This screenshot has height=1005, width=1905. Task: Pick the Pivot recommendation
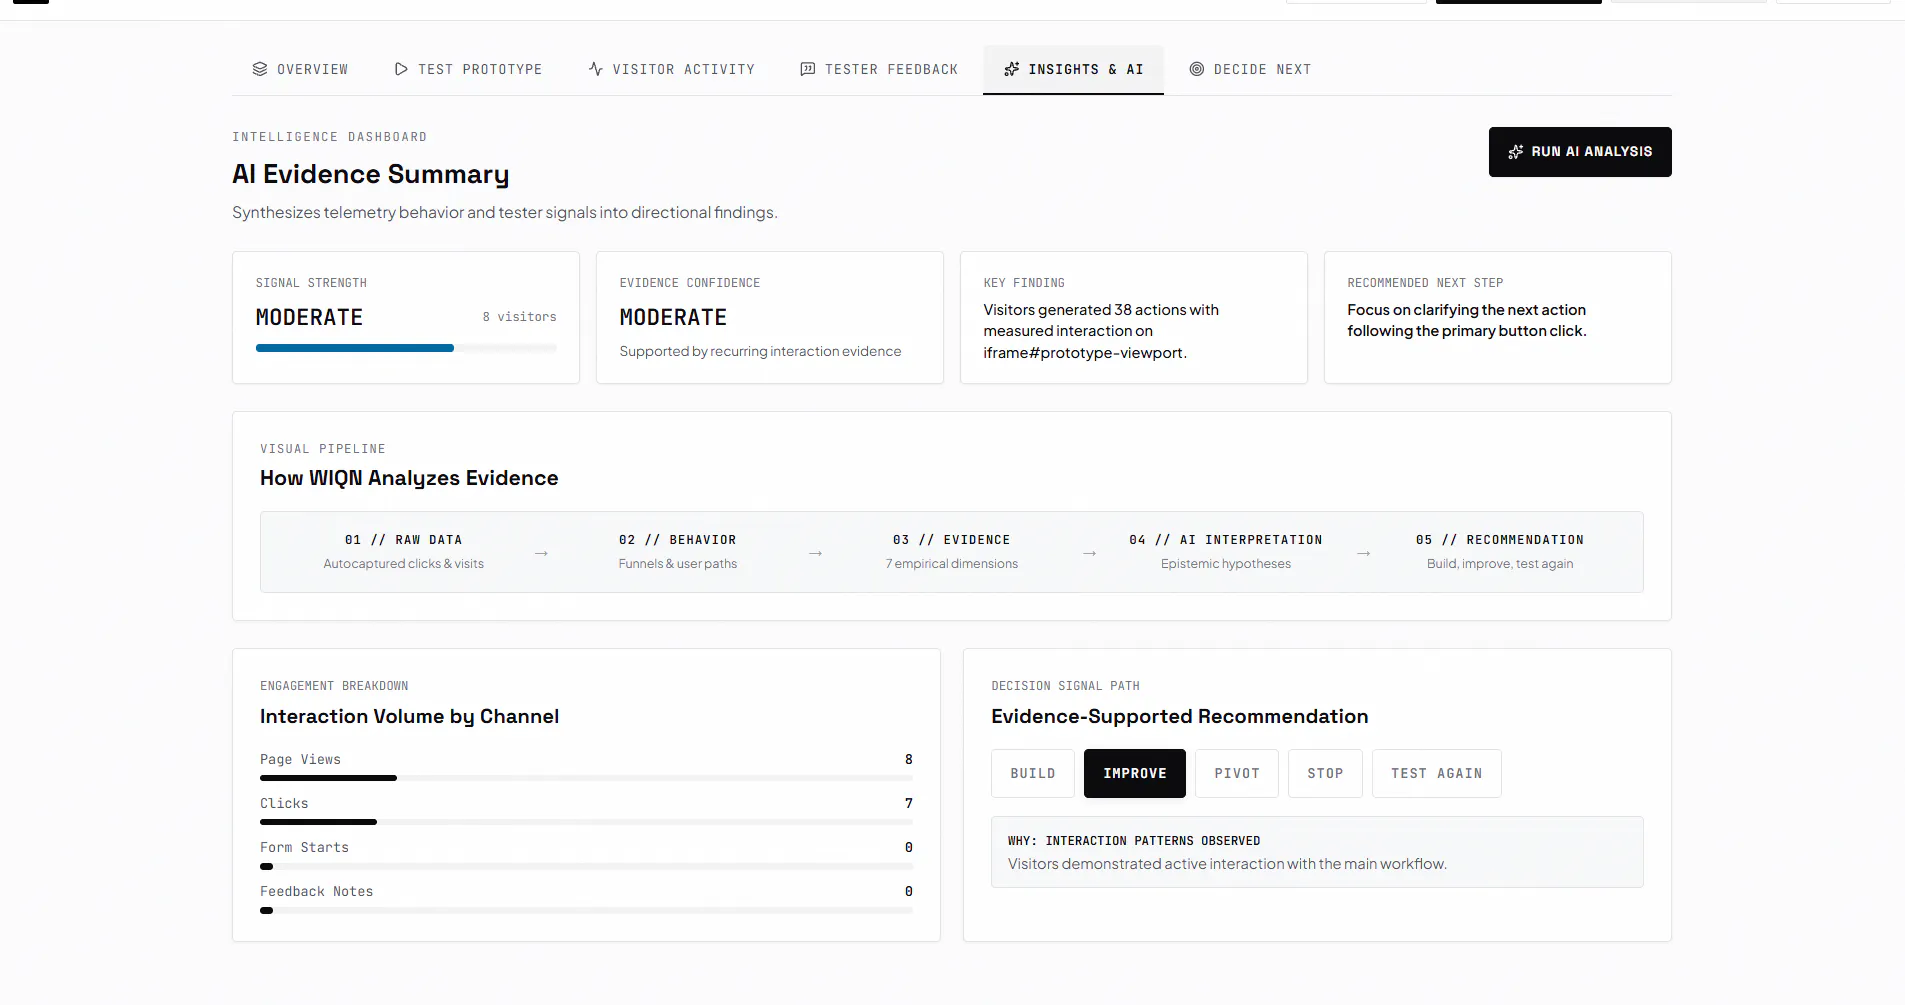tap(1237, 773)
